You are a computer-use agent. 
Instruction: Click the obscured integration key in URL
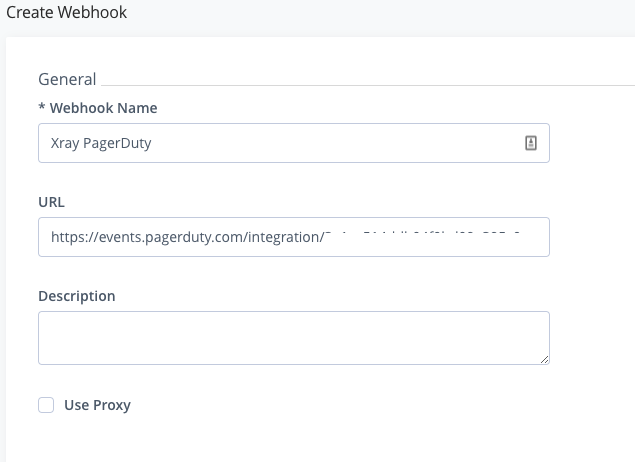422,234
